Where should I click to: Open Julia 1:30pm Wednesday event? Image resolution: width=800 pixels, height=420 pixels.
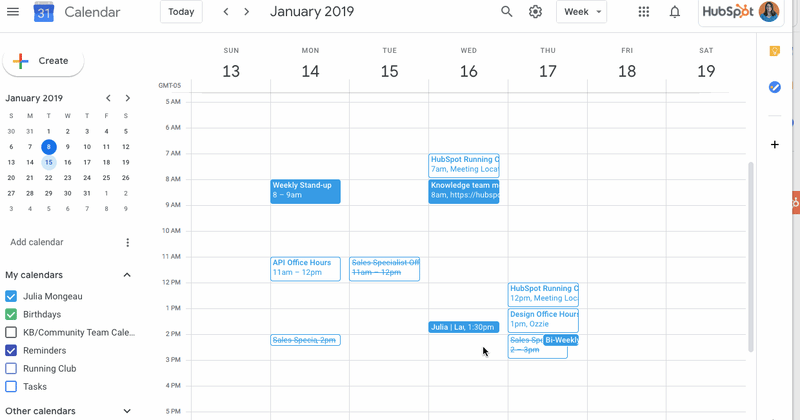click(x=464, y=327)
